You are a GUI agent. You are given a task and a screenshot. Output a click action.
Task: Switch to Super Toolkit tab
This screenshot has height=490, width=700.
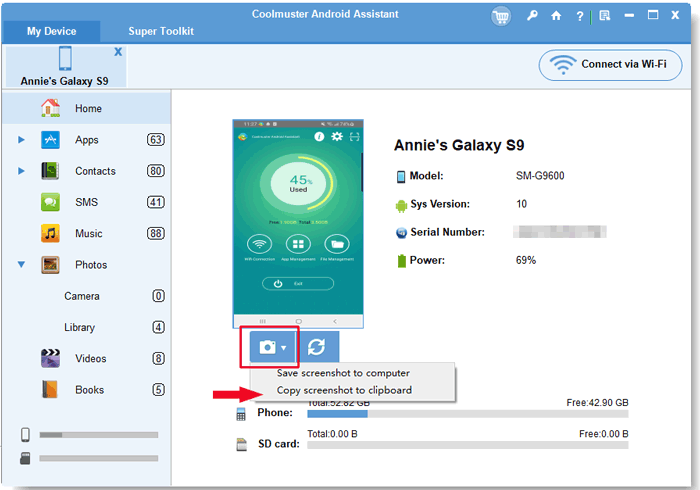161,31
